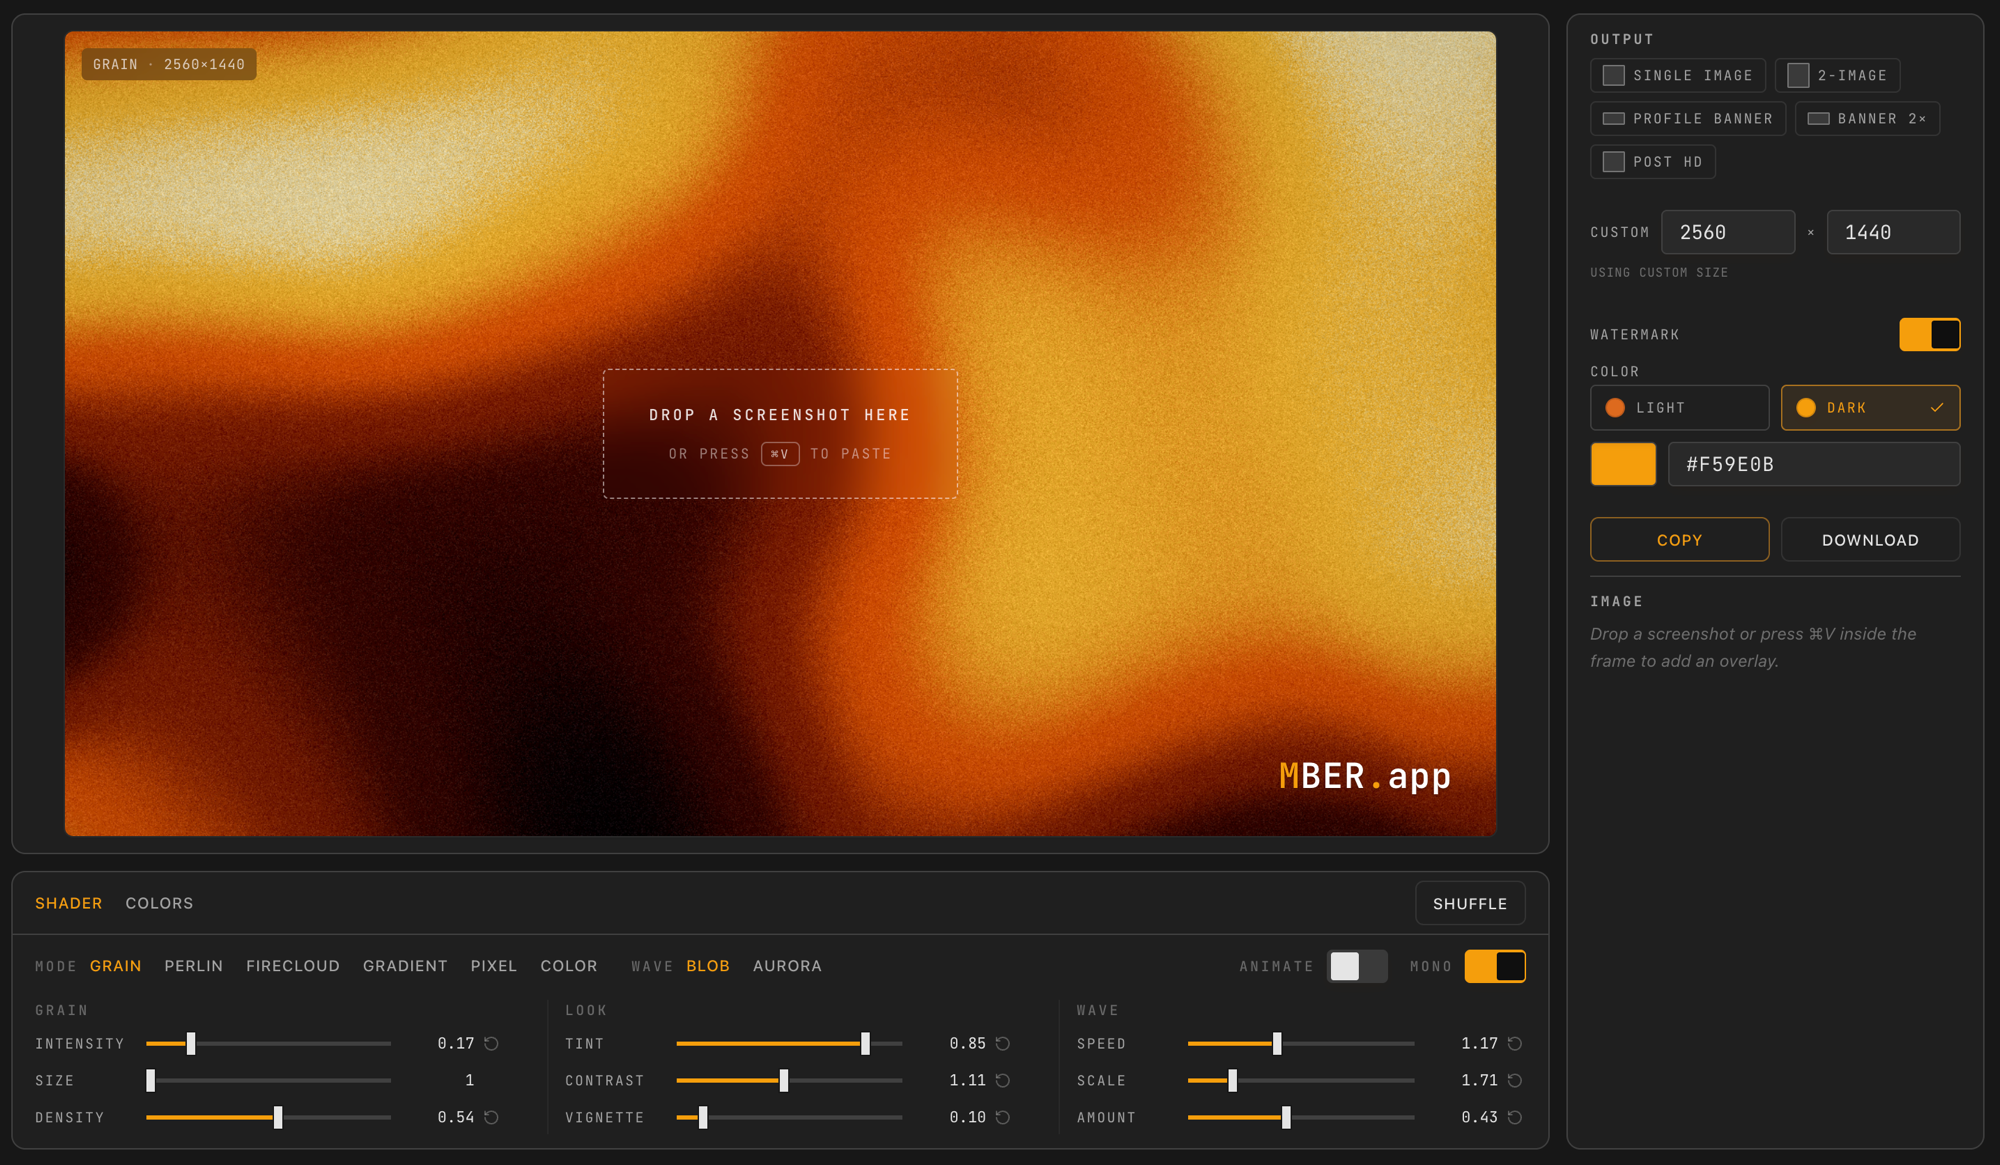Toggle the Animate switch

[x=1357, y=966]
